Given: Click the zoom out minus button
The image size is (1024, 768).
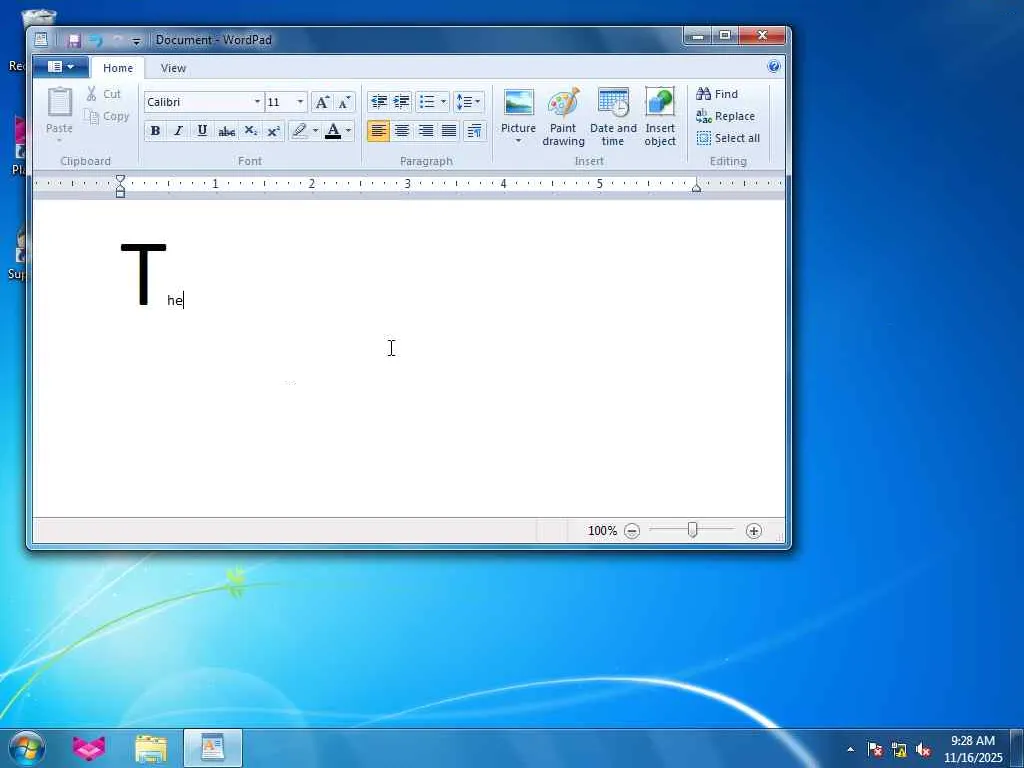Looking at the screenshot, I should [632, 531].
